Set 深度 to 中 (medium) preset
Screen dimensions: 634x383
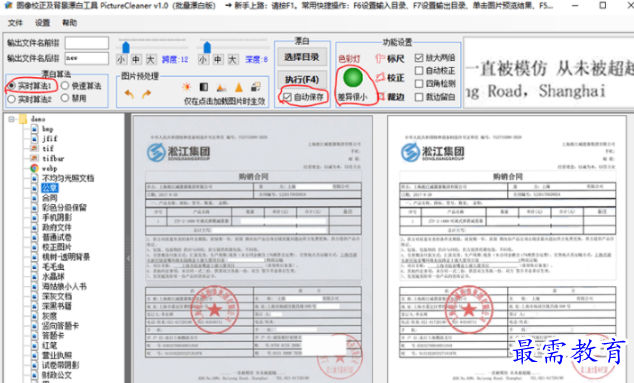pyautogui.click(x=218, y=60)
